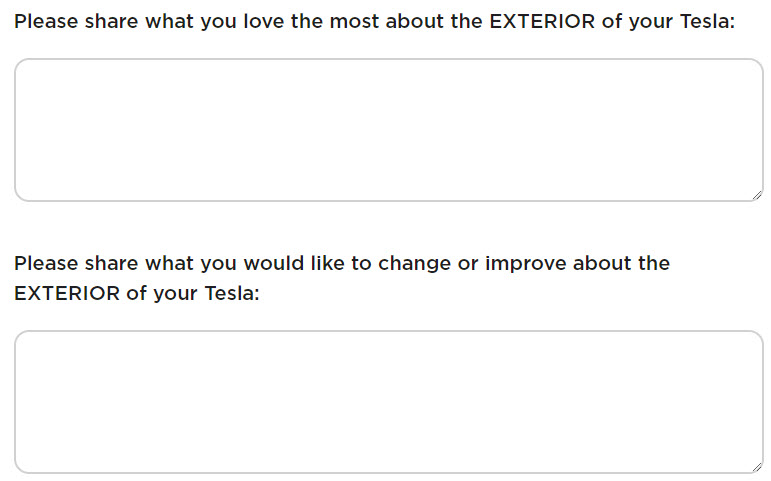The image size is (771, 481).
Task: Click the 'change or improve' question label
Action: (342, 264)
